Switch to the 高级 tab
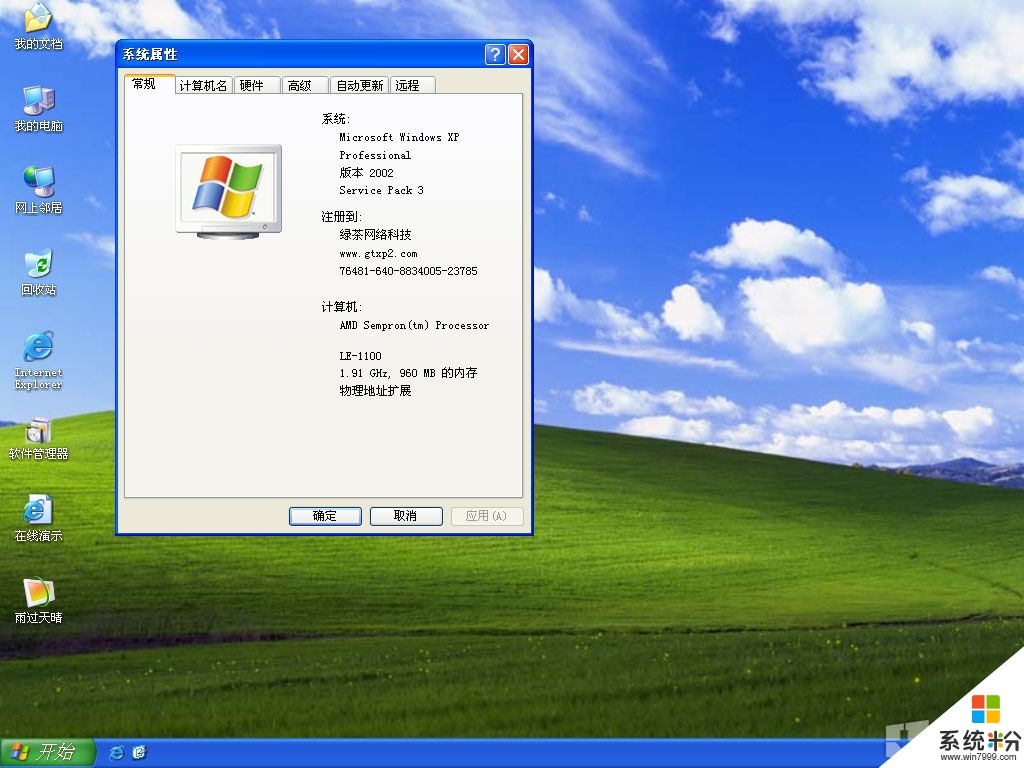 305,86
